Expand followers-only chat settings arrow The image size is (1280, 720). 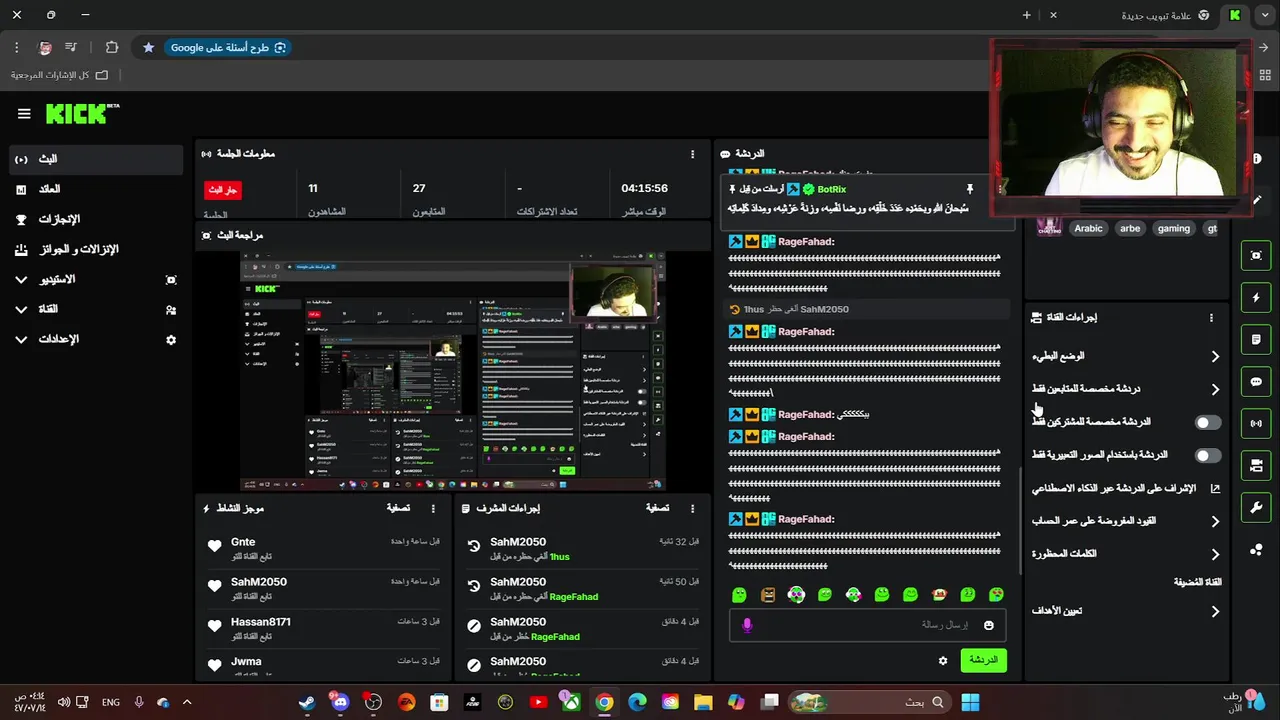click(1215, 389)
